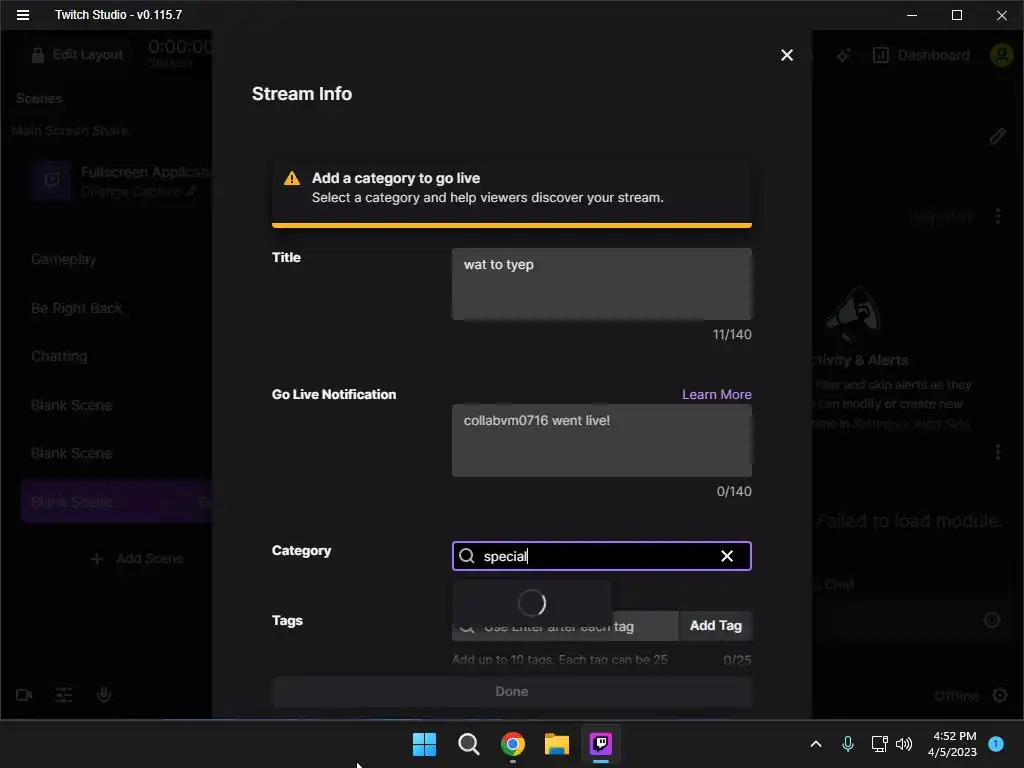Open the clock showing 4:52 PM
The width and height of the screenshot is (1024, 768).
(952, 744)
